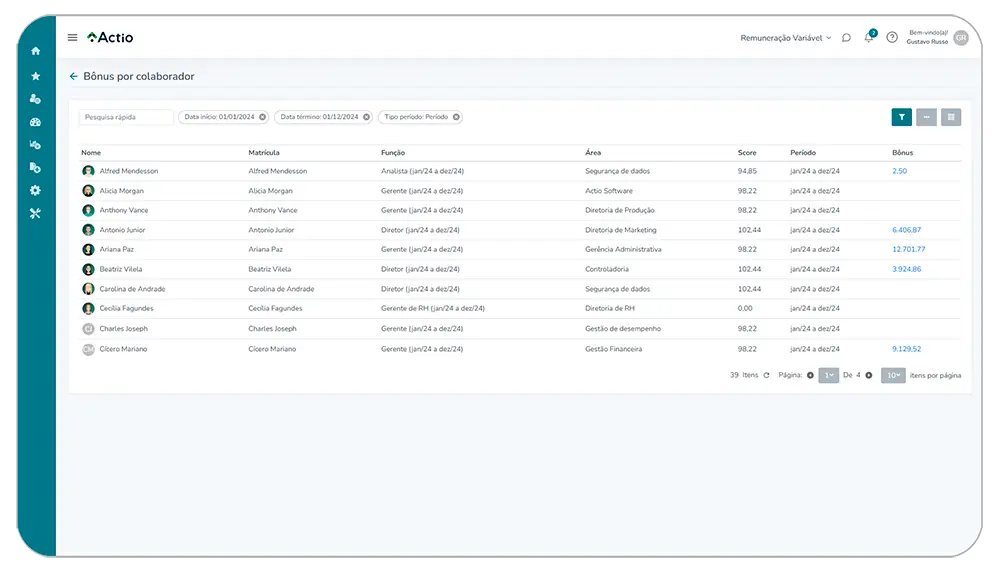Image resolution: width=1000 pixels, height=572 pixels.
Task: Go back using arrow beside Bônus por colaborador
Action: 73,76
